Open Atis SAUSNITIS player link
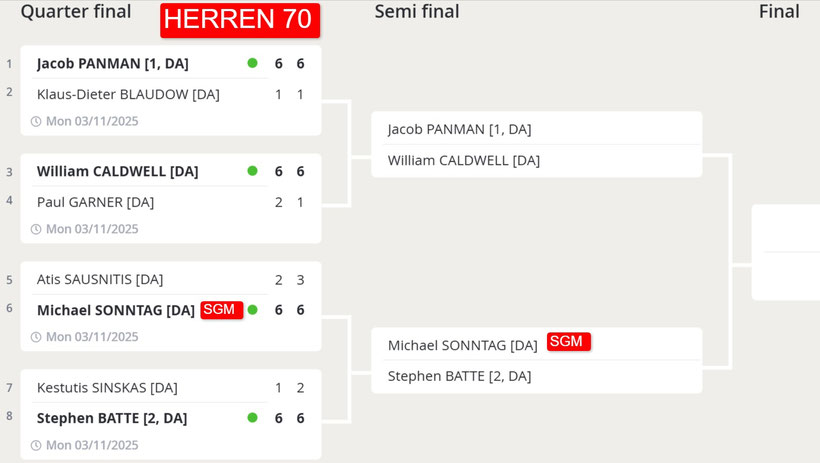 [100, 279]
